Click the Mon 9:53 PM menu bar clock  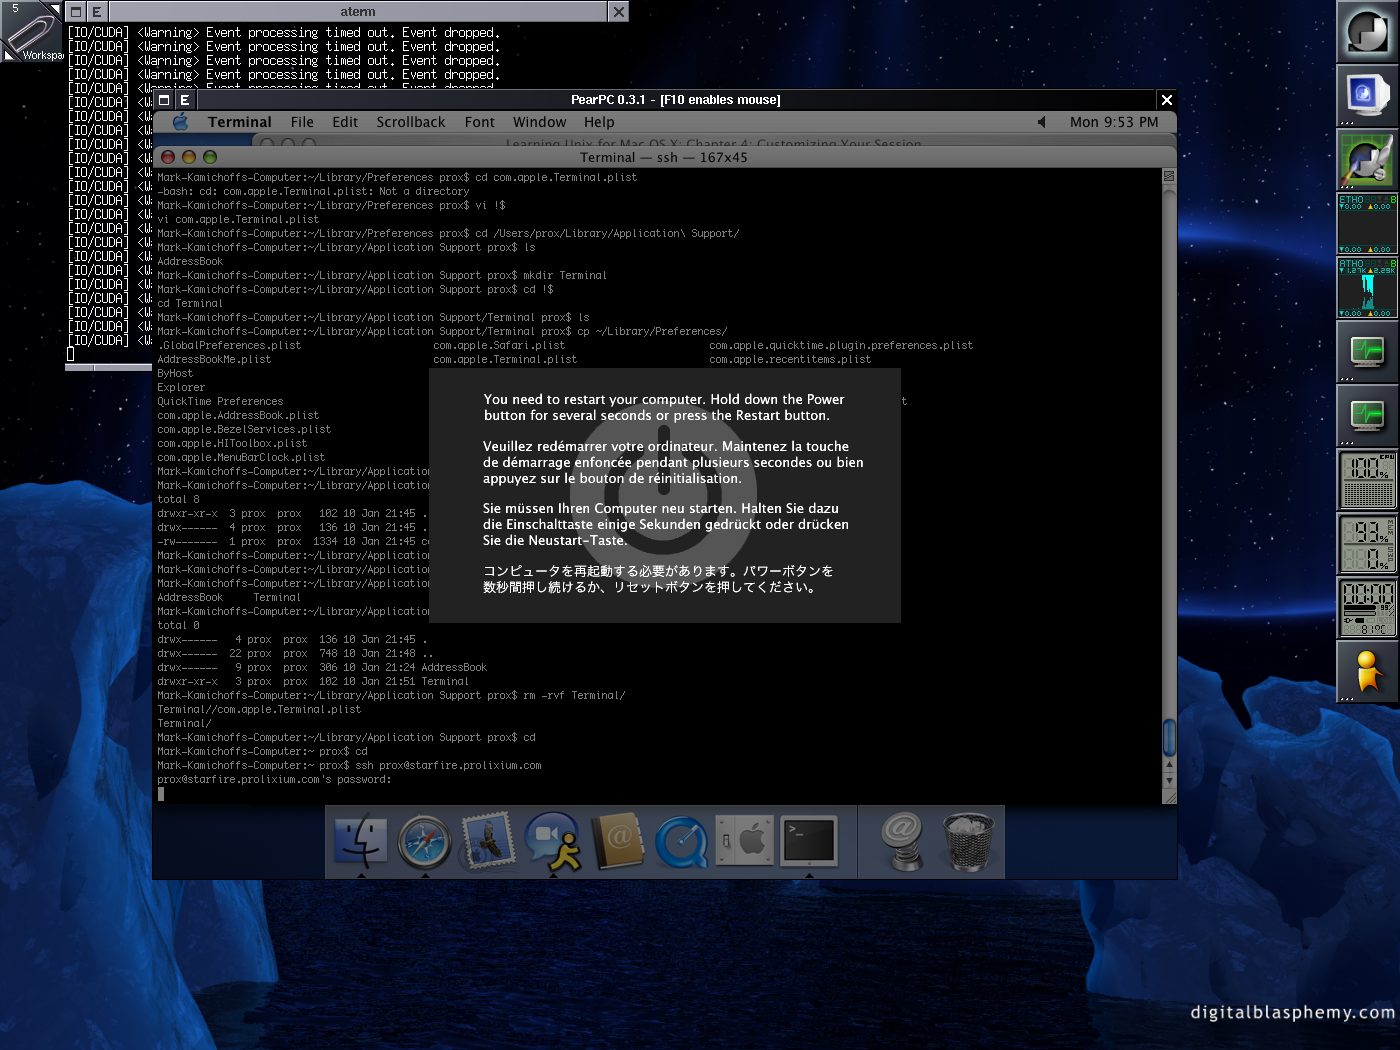(x=1114, y=122)
